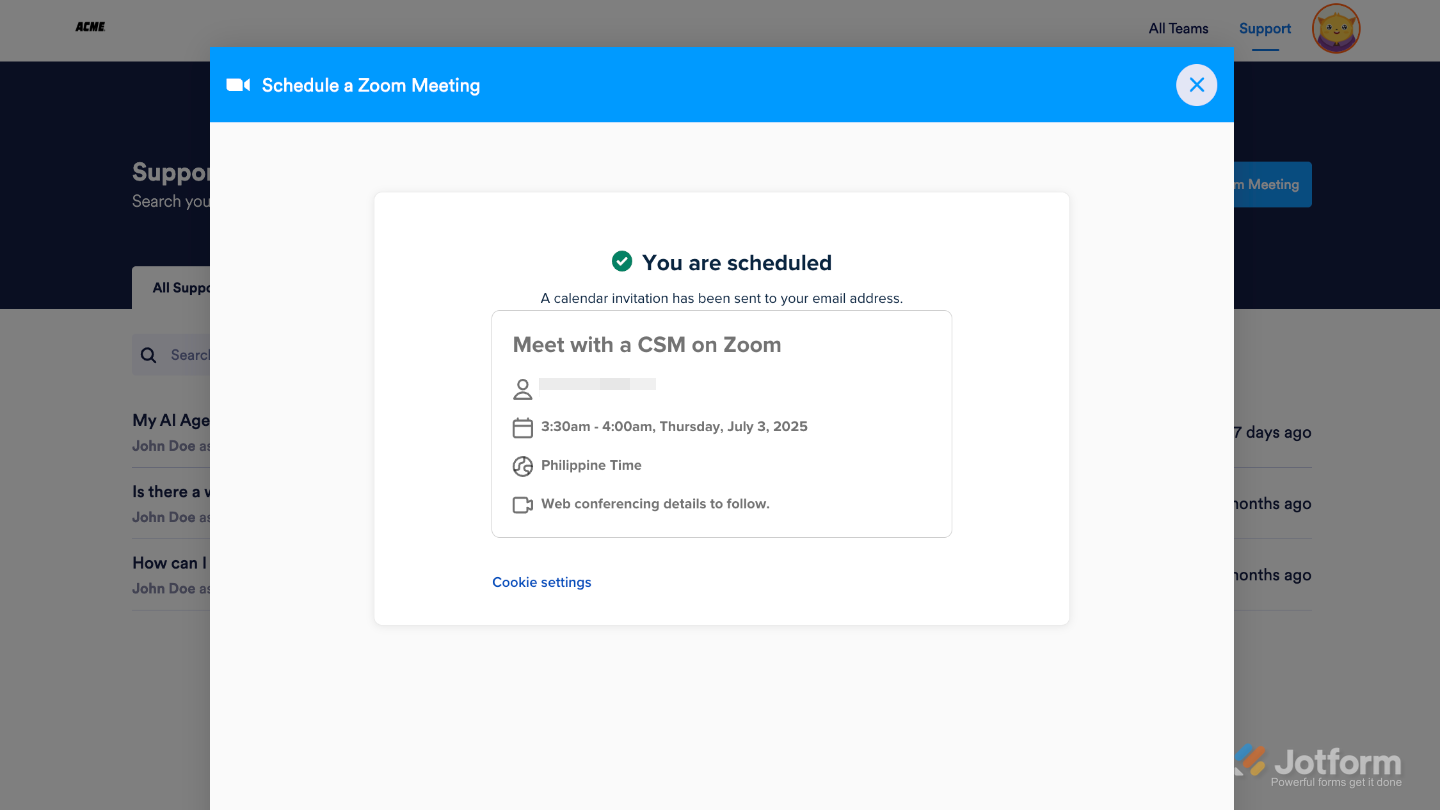Select the Support navigation tab
This screenshot has height=810, width=1440.
coord(1265,28)
